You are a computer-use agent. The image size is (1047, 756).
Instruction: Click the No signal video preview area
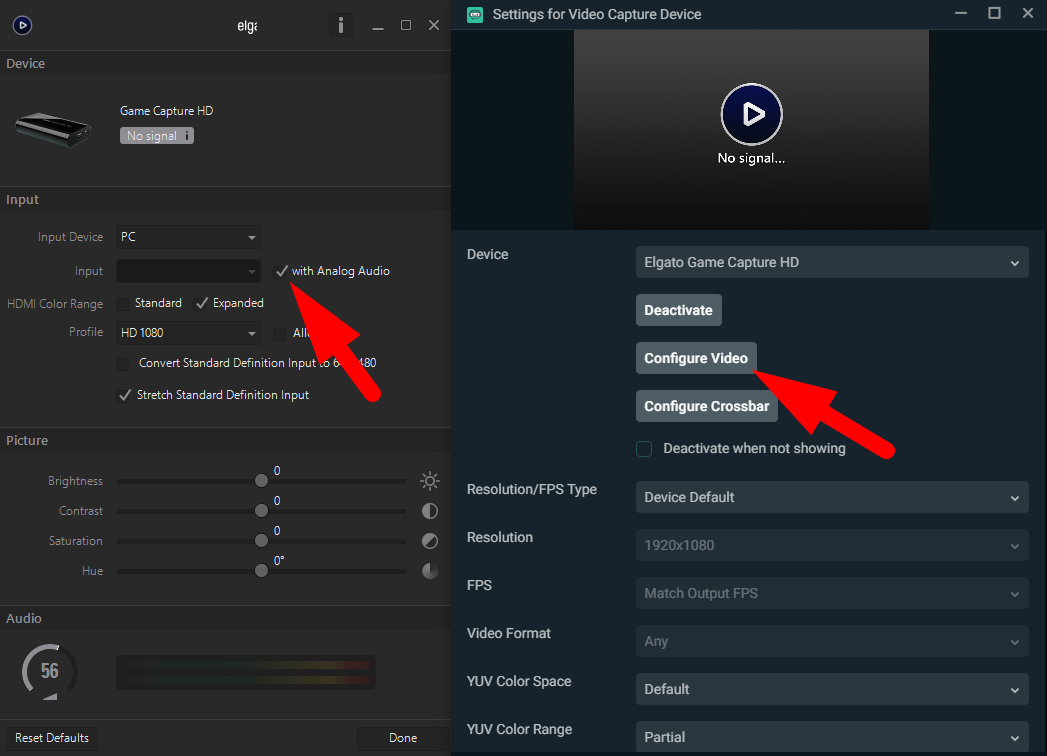click(x=751, y=130)
